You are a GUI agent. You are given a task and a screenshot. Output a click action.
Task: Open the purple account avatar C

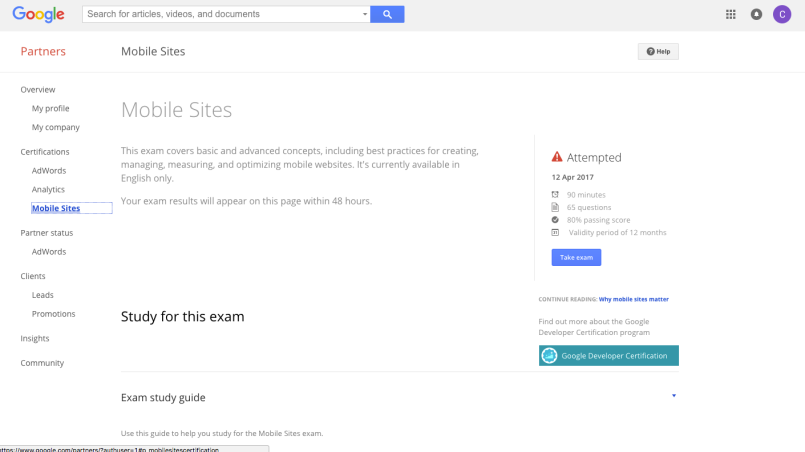click(782, 14)
